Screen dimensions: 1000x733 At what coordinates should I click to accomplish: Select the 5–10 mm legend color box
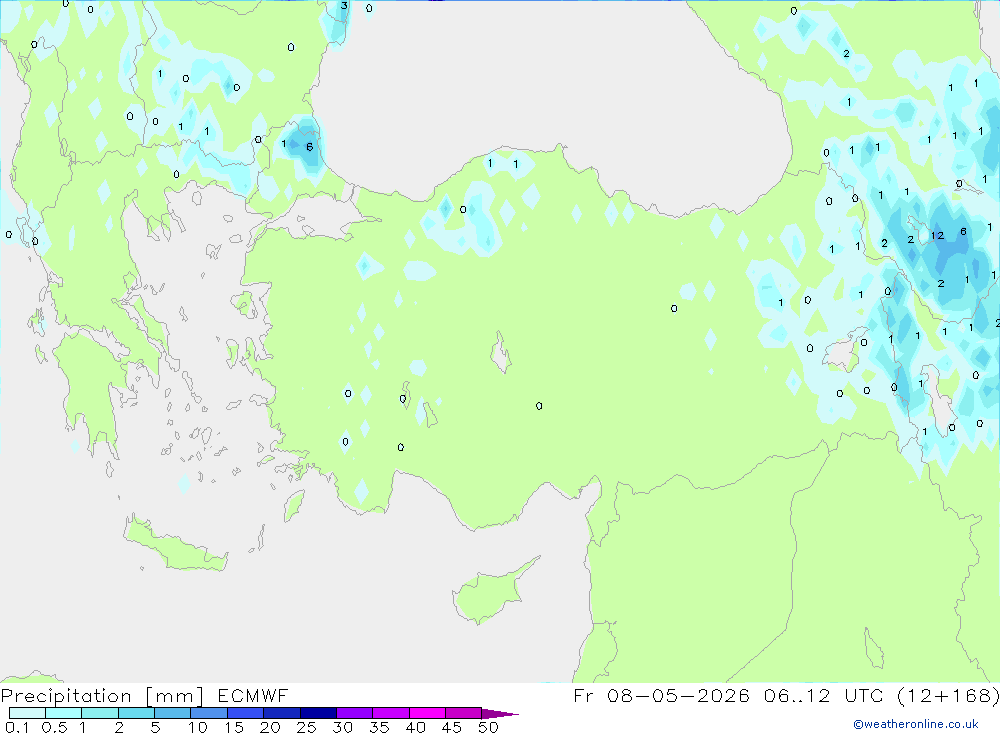click(173, 713)
